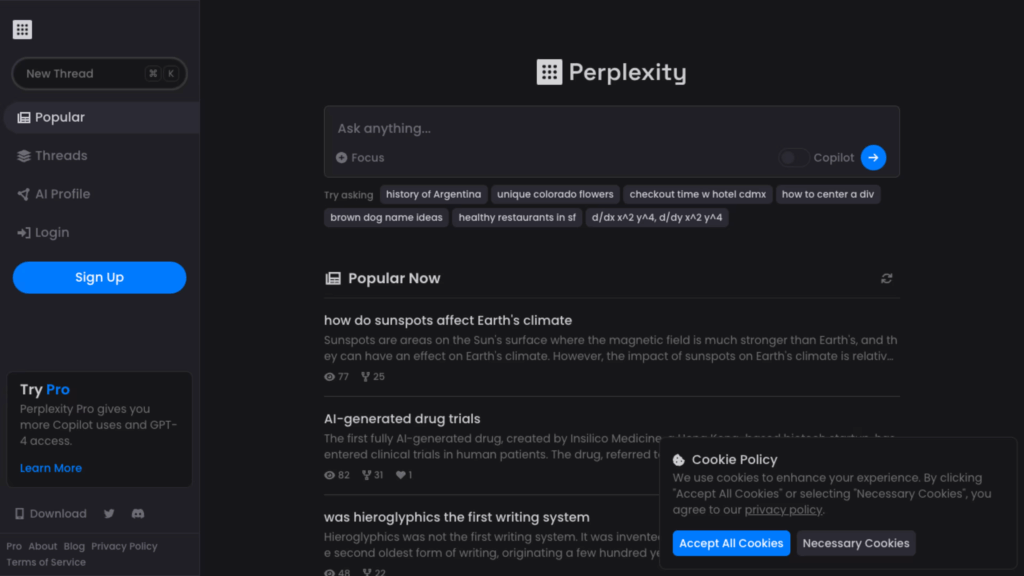This screenshot has height=576, width=1024.
Task: Open the Login page
Action: click(x=52, y=233)
